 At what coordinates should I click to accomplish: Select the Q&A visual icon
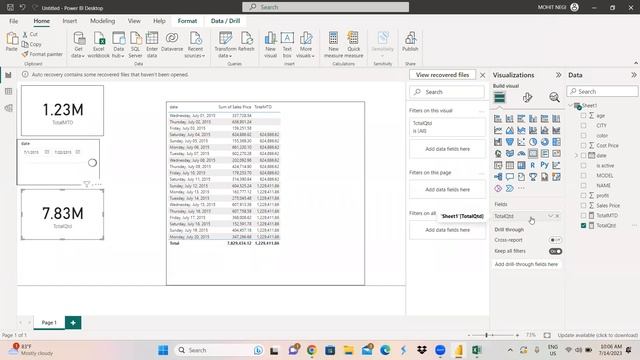coord(510,177)
